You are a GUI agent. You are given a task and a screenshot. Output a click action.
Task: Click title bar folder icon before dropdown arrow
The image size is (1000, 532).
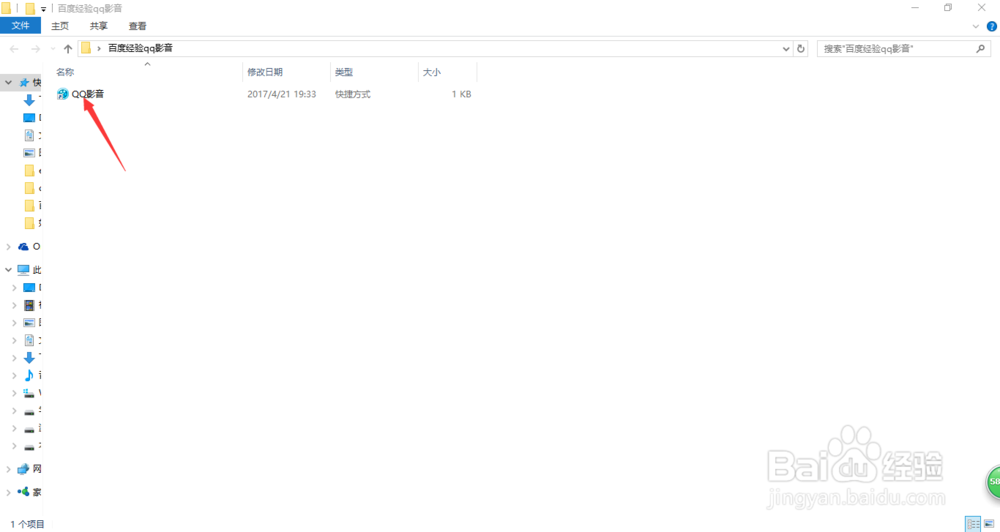pyautogui.click(x=30, y=8)
